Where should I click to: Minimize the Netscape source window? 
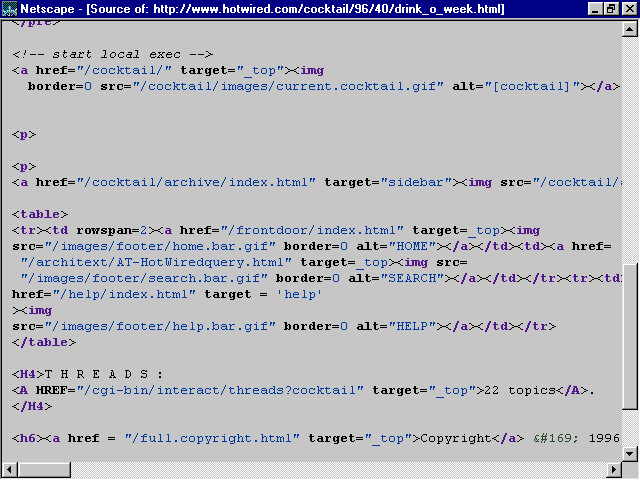pos(594,9)
